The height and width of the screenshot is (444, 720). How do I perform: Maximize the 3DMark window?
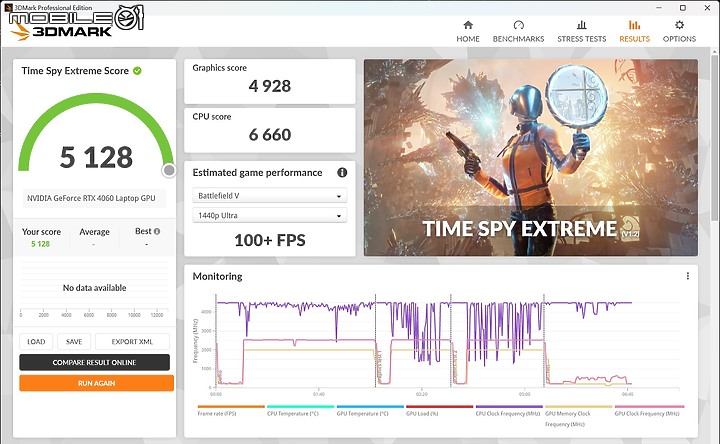point(683,8)
